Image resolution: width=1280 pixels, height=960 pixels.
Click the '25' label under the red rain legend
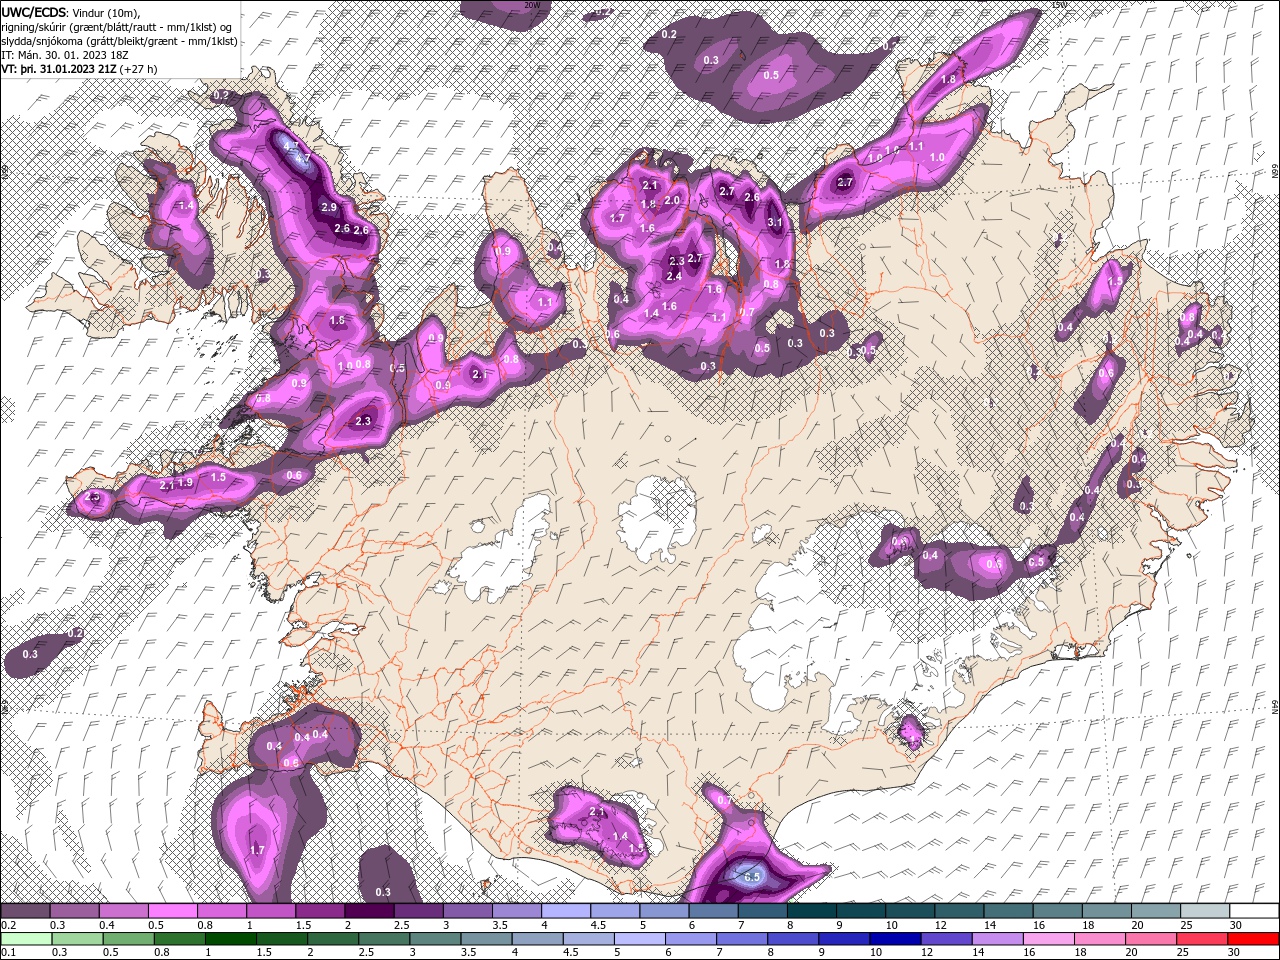pyautogui.click(x=1184, y=953)
